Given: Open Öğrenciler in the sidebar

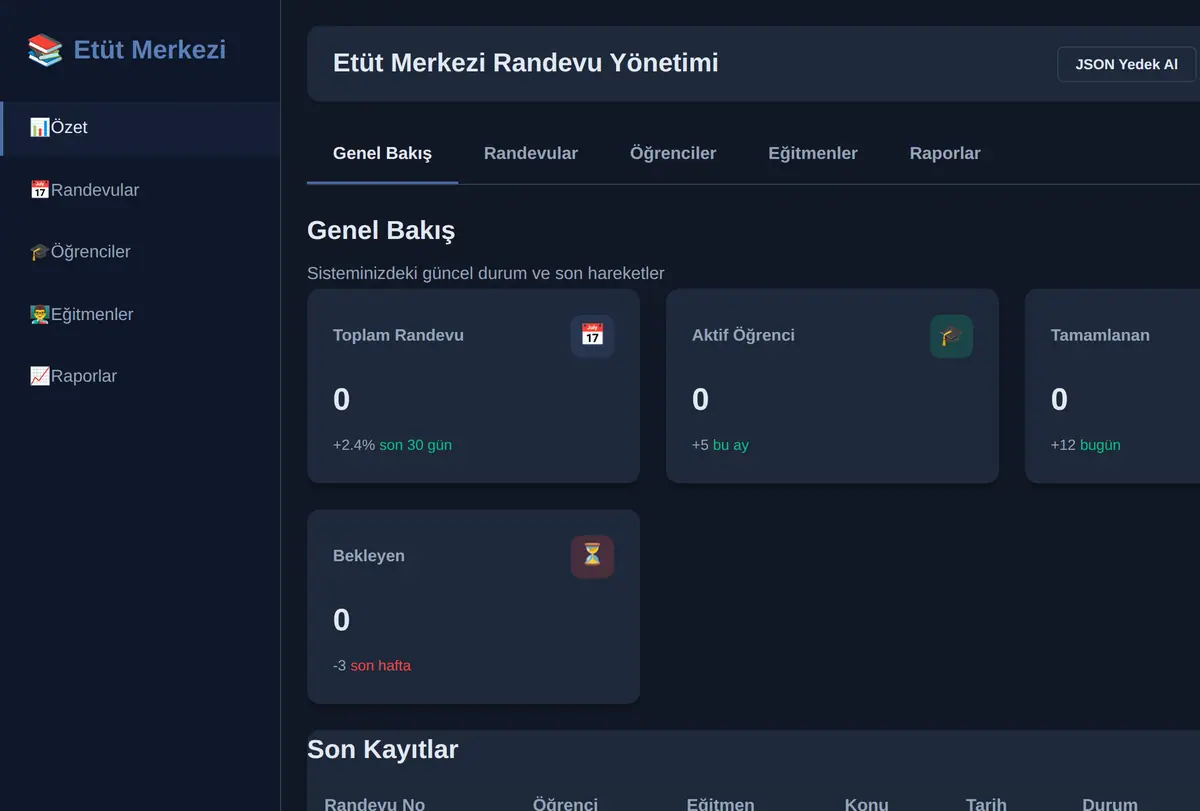Looking at the screenshot, I should coord(140,252).
